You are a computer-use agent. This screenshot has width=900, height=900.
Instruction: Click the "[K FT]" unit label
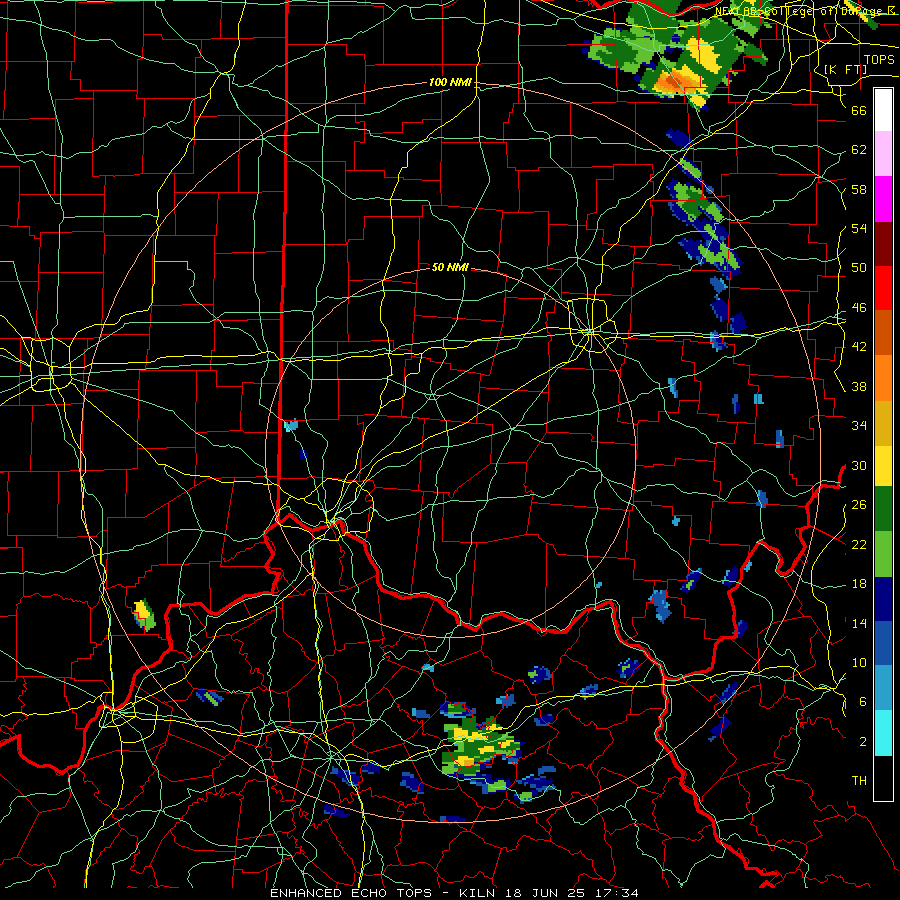coord(845,69)
